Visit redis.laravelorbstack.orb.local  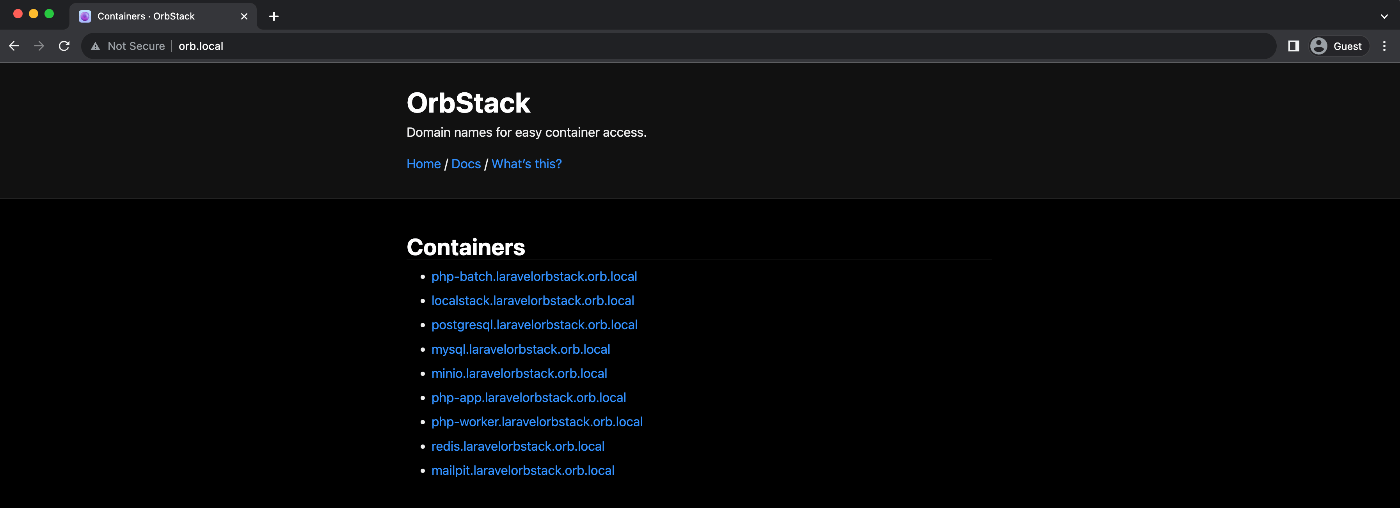(x=518, y=447)
